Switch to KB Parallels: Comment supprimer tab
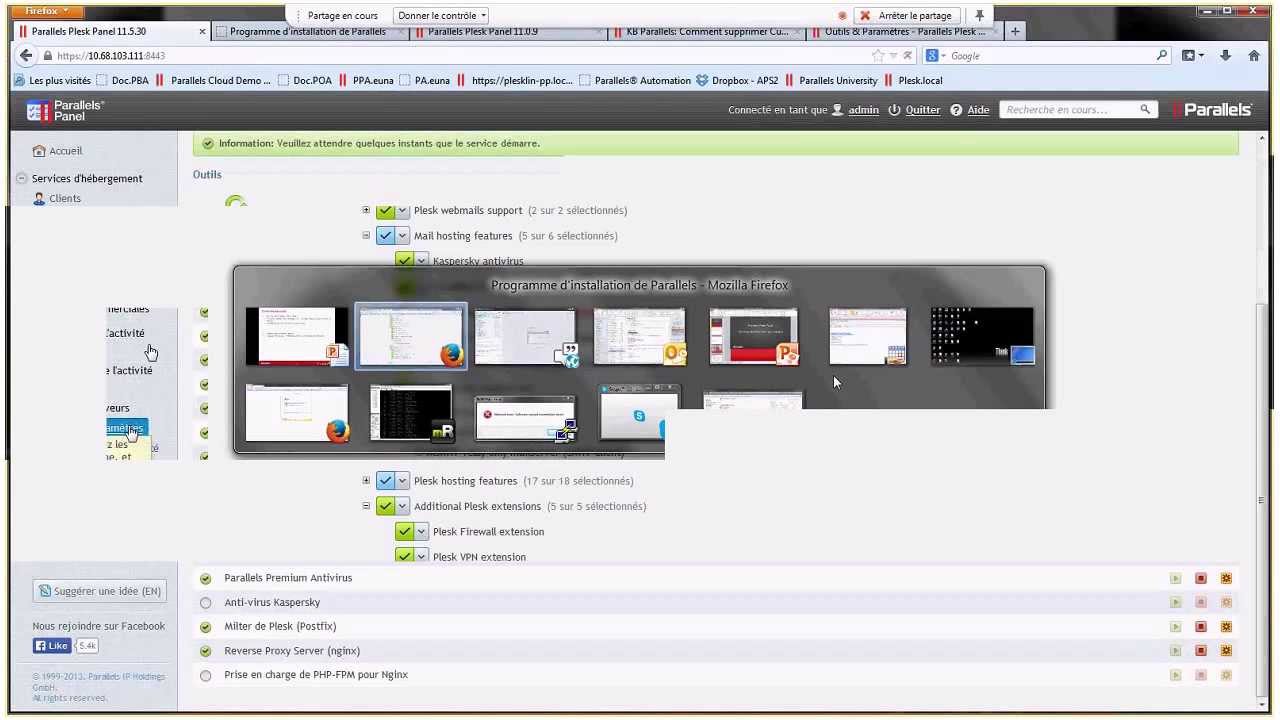The image size is (1280, 720). [706, 32]
